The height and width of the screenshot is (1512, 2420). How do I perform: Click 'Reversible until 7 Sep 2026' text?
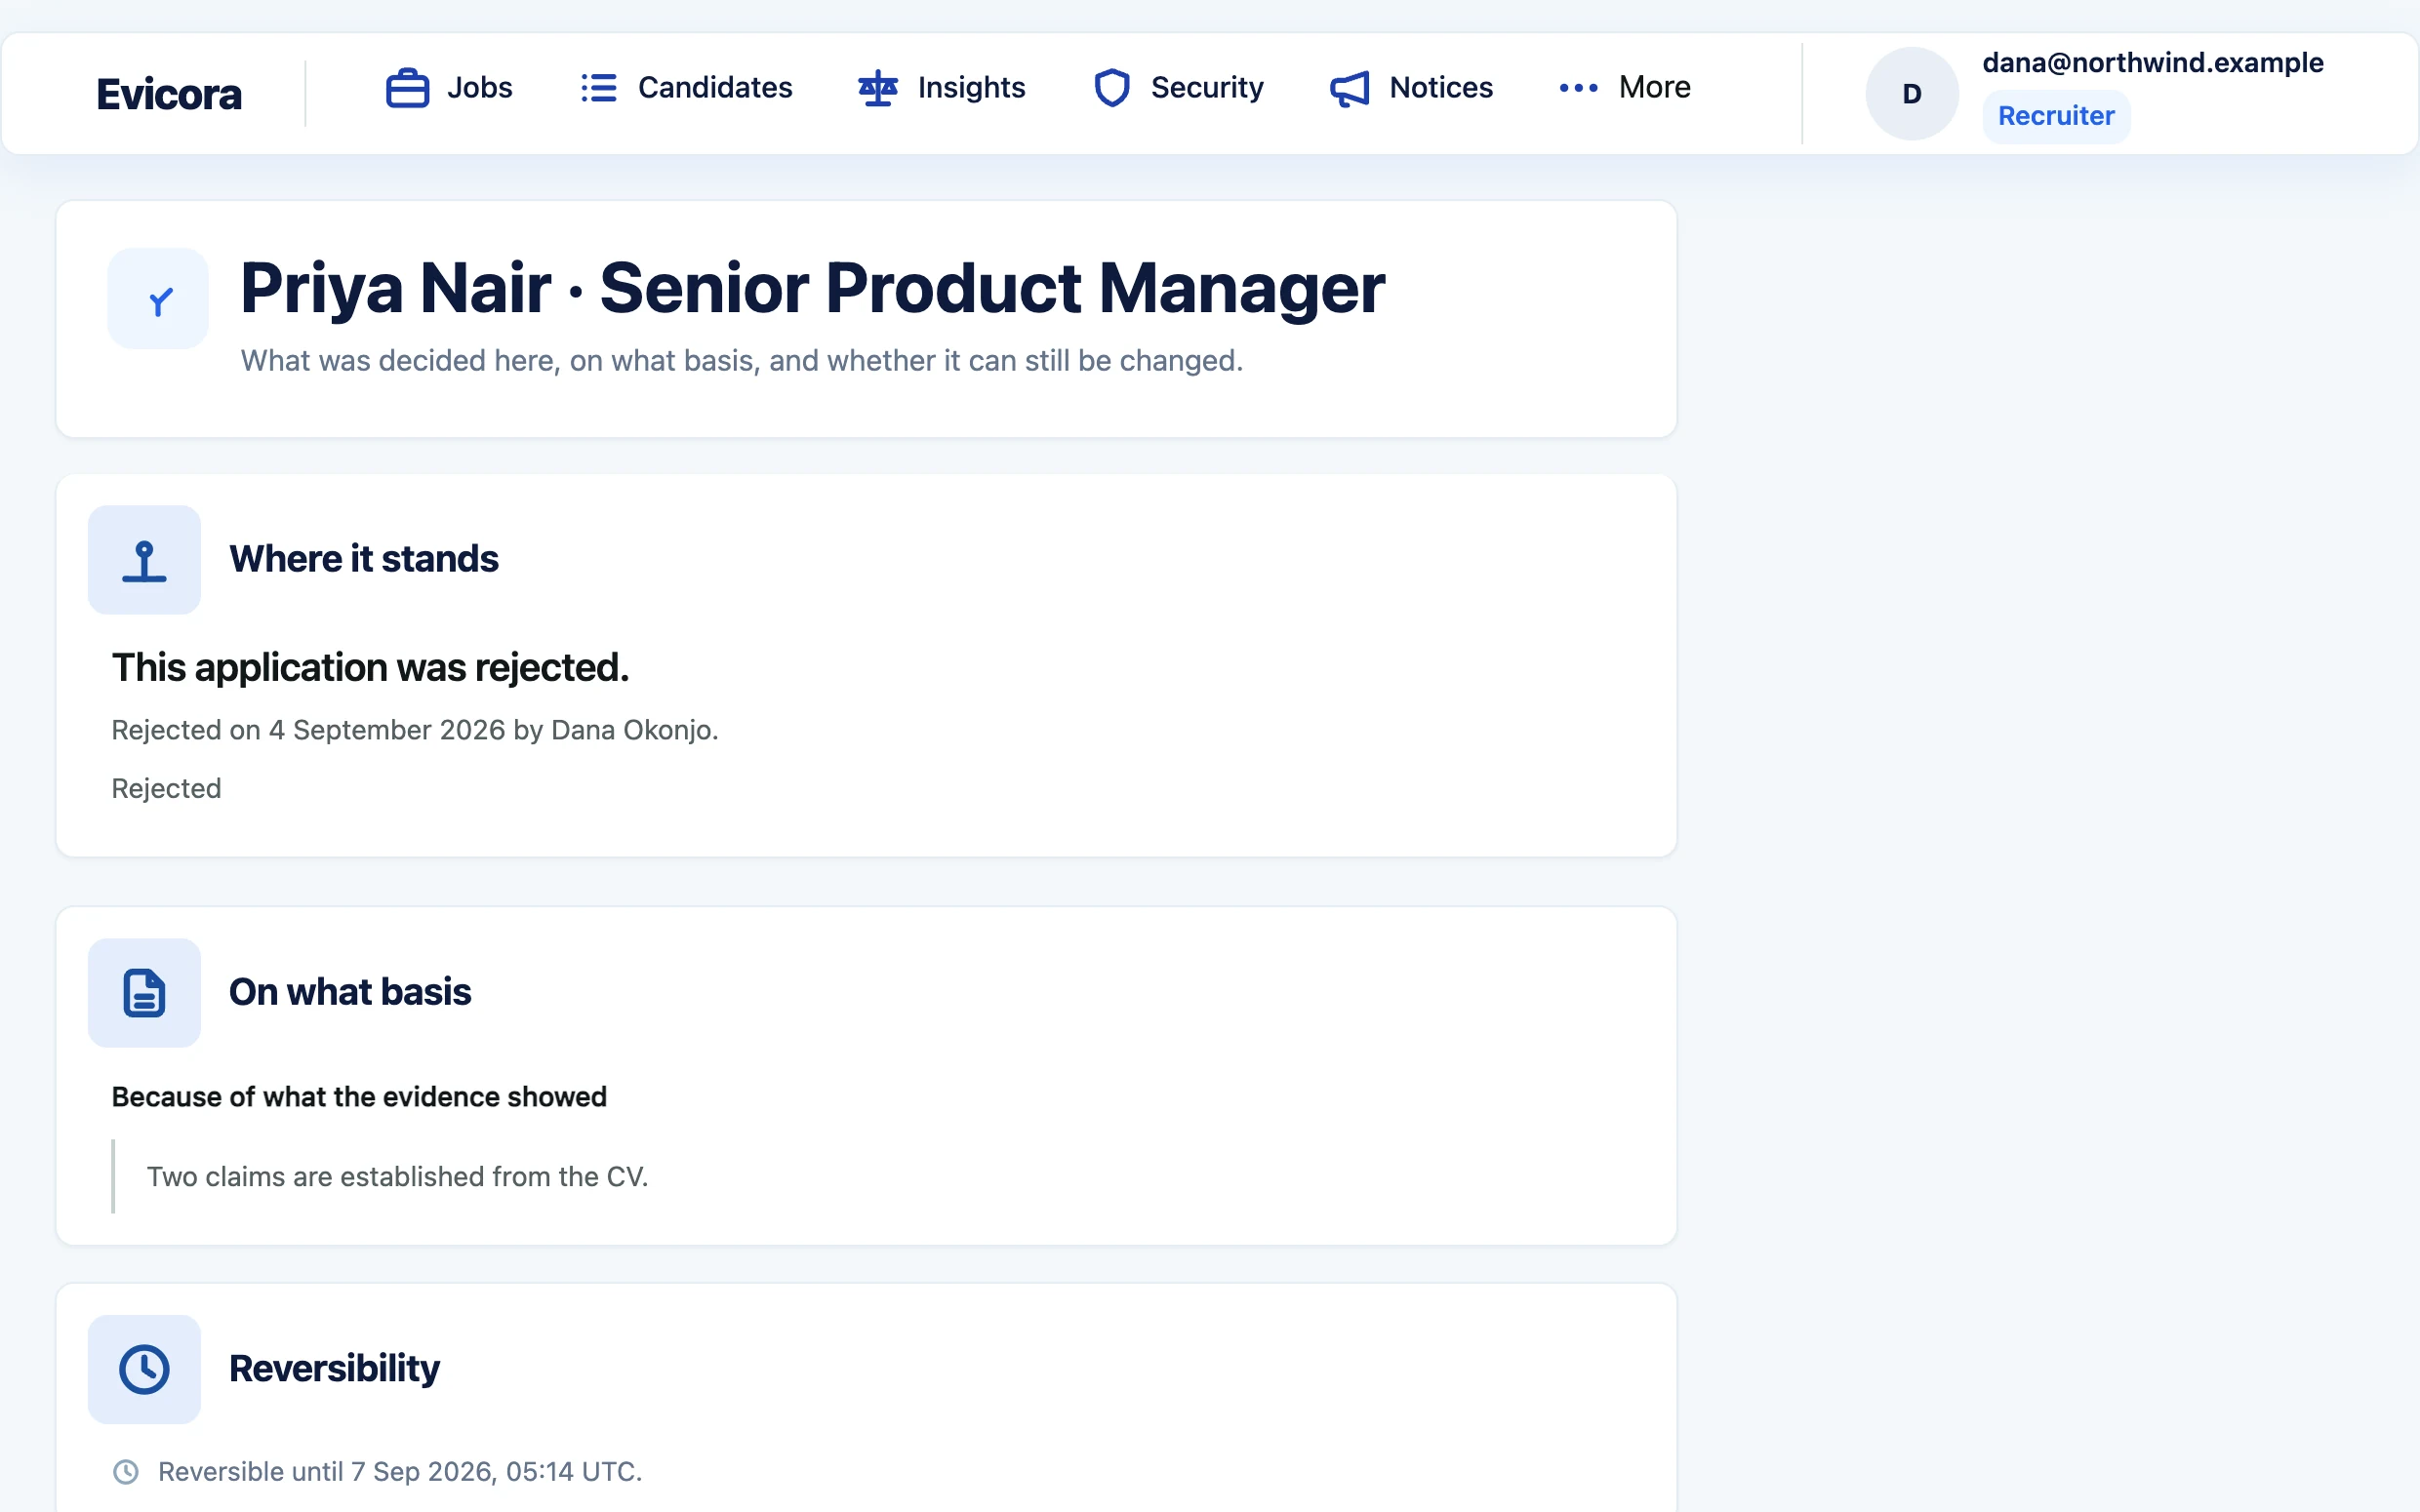(x=400, y=1472)
